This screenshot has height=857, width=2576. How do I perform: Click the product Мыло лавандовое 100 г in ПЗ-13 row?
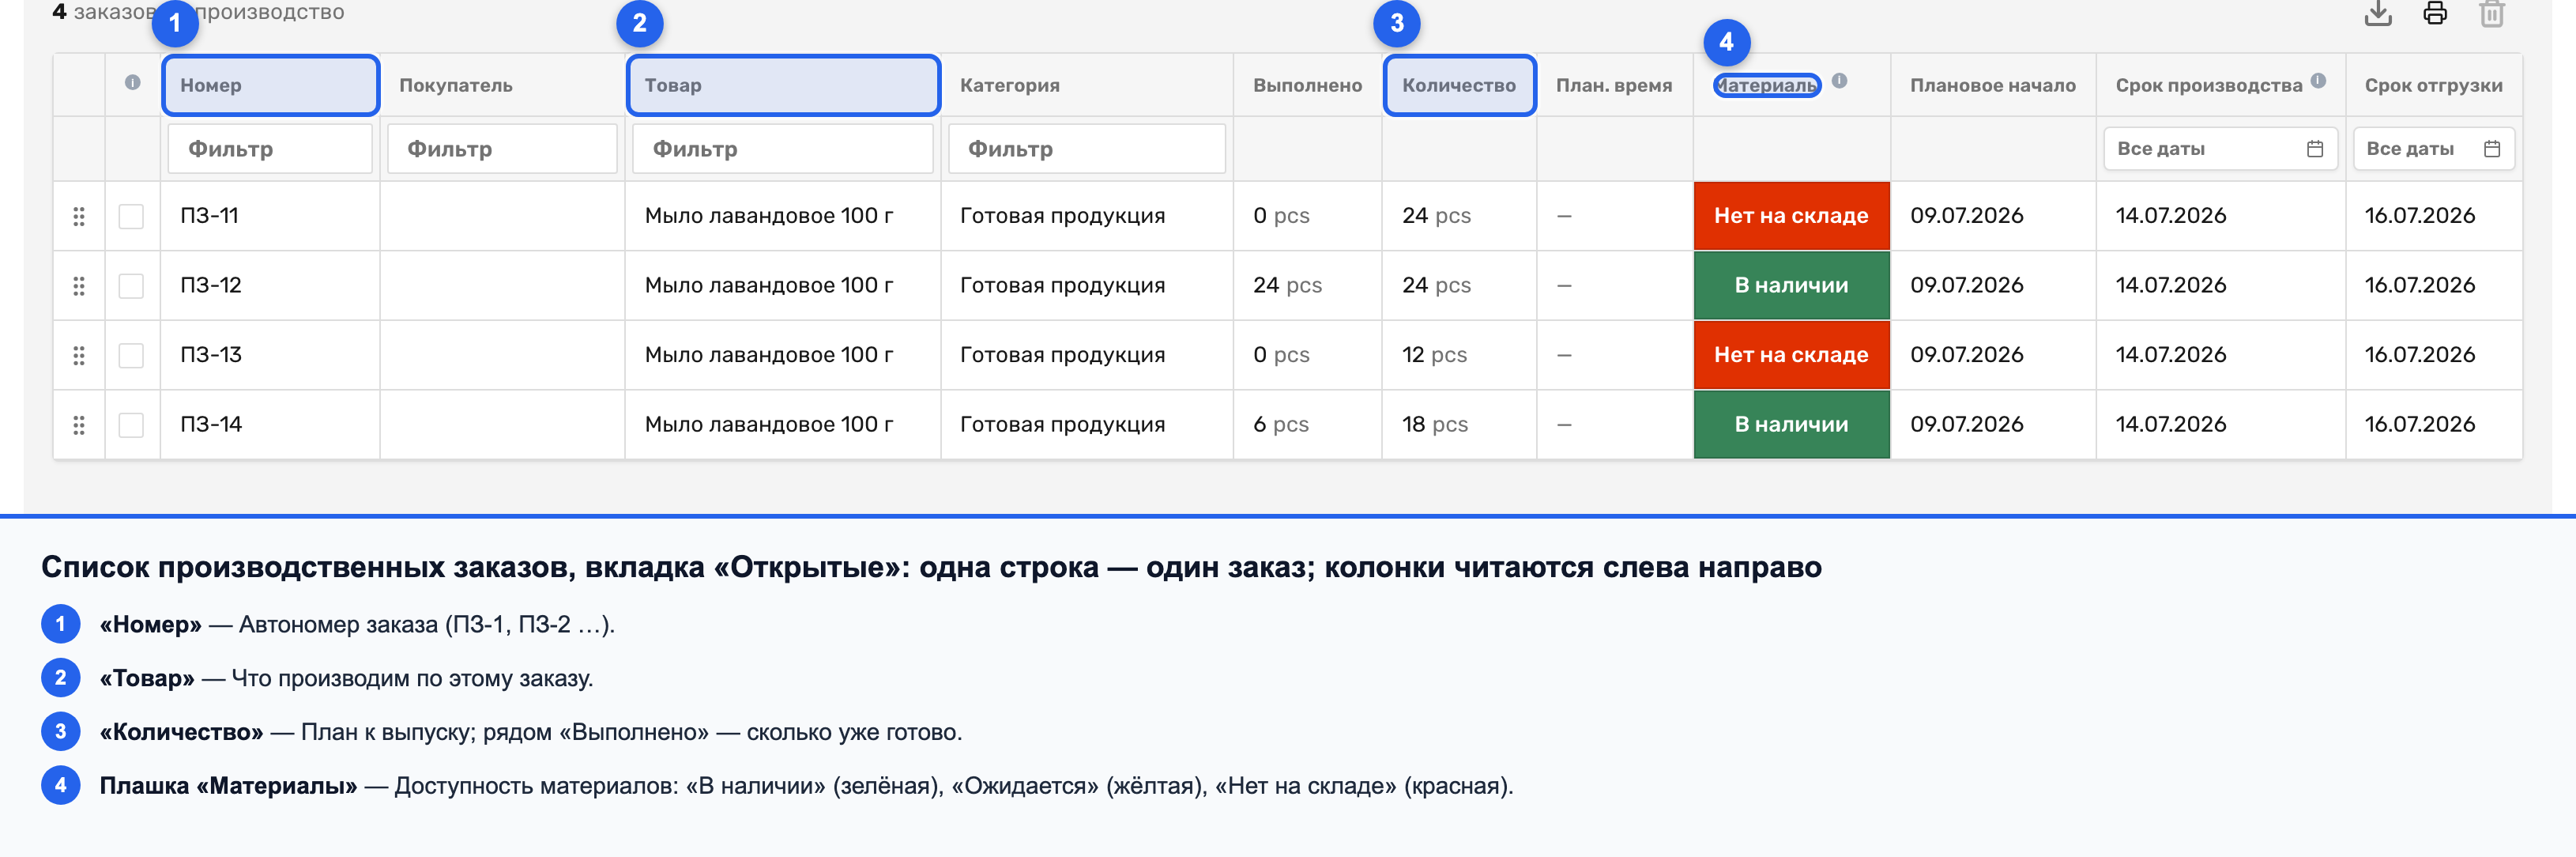(768, 355)
